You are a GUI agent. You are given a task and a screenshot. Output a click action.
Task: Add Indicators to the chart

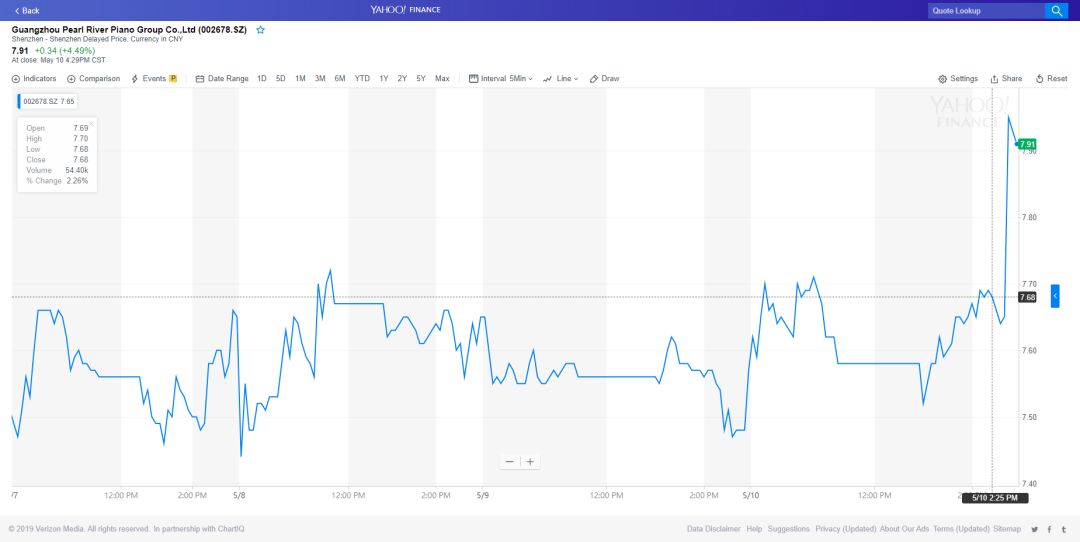34,79
